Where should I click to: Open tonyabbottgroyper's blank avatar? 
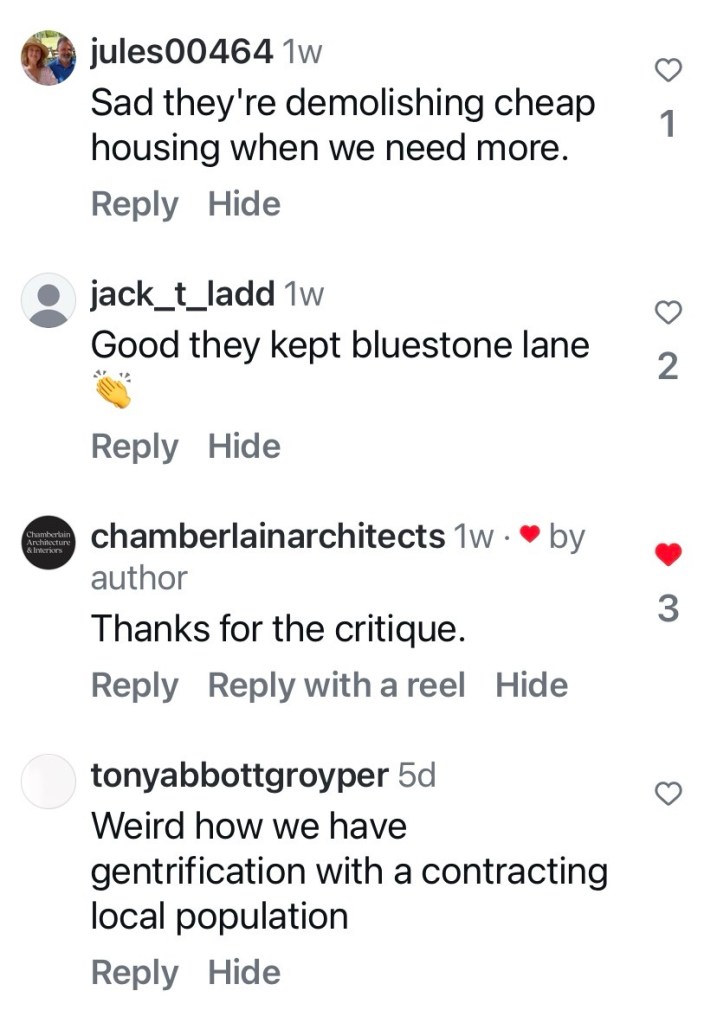(x=48, y=782)
